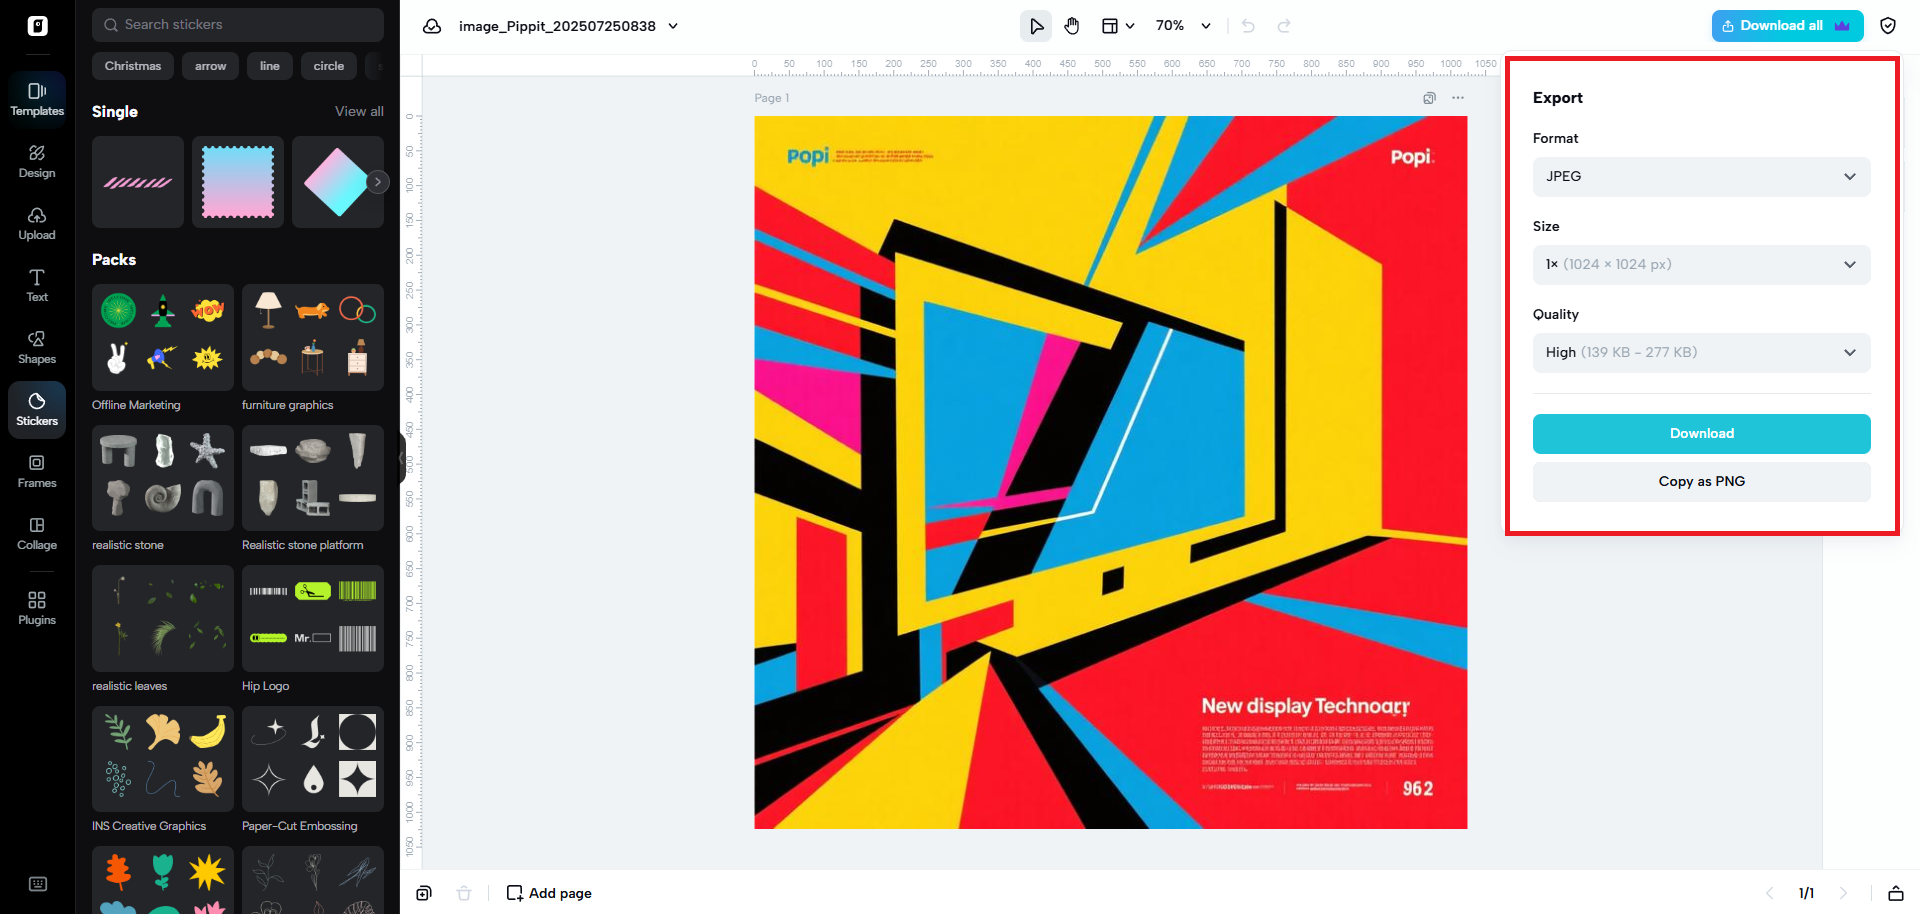Image resolution: width=1920 pixels, height=914 pixels.
Task: Open the Format dropdown showing JPEG
Action: (x=1700, y=176)
